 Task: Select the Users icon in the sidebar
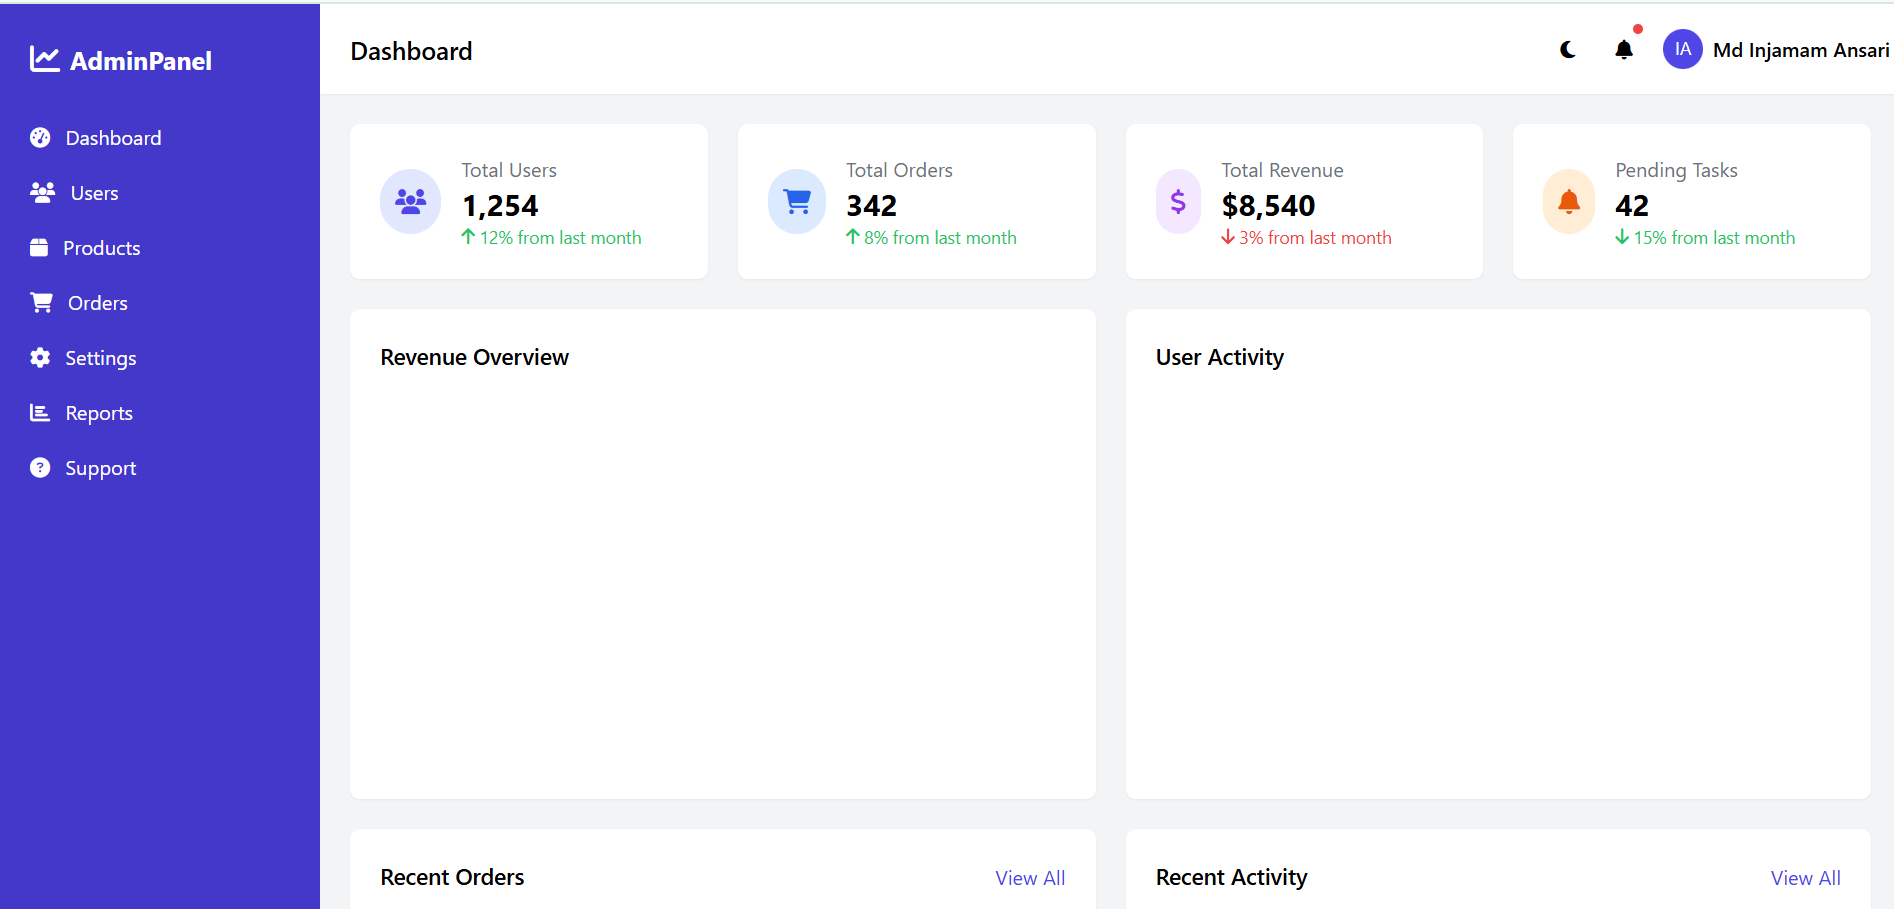(x=41, y=192)
